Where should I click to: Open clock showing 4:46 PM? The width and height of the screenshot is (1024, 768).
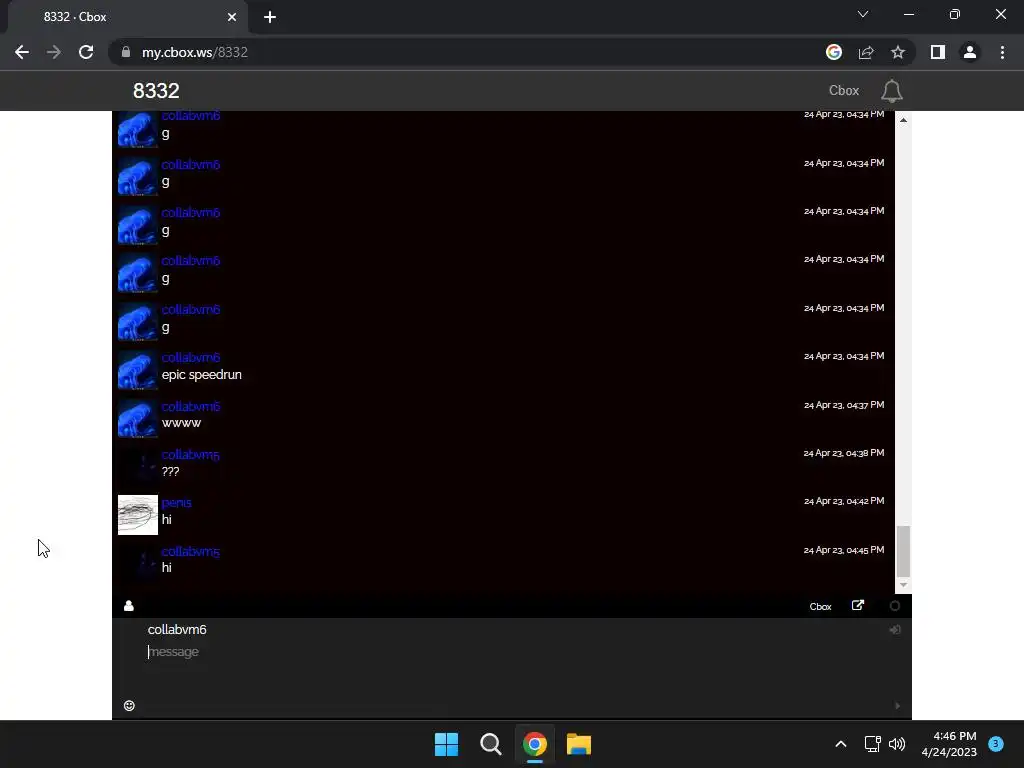click(x=949, y=744)
